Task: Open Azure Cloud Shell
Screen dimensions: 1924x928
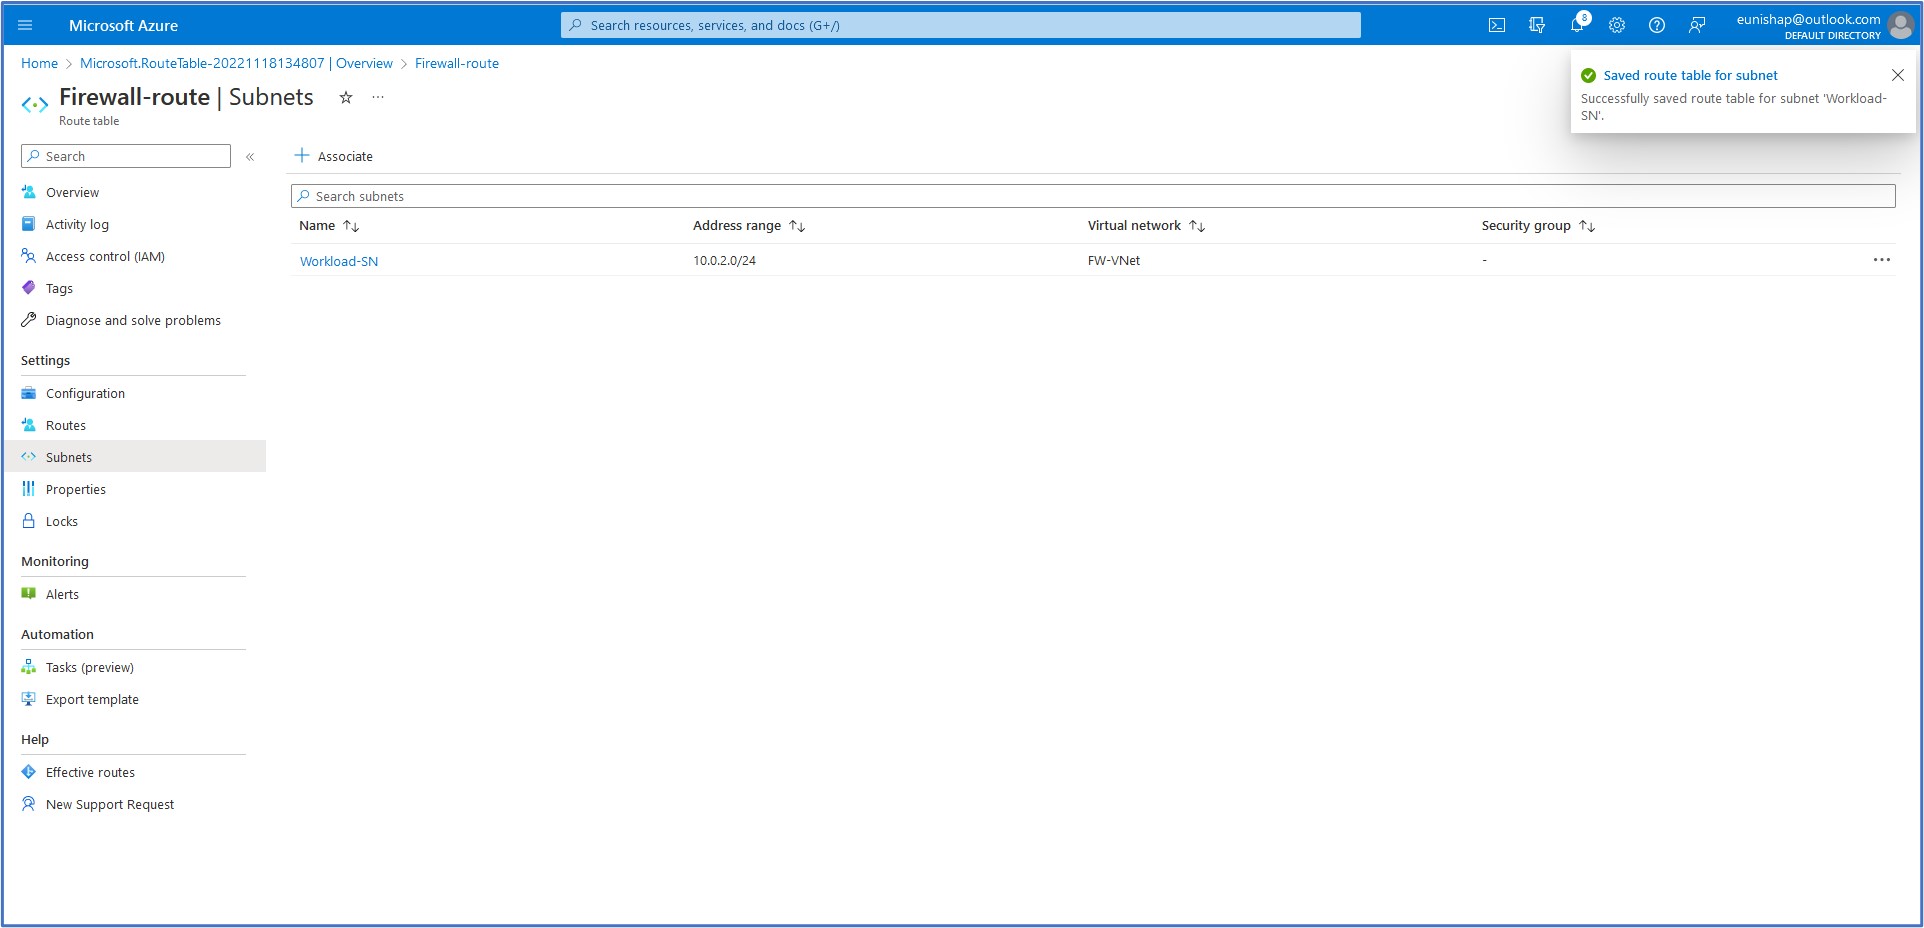Action: [1497, 25]
